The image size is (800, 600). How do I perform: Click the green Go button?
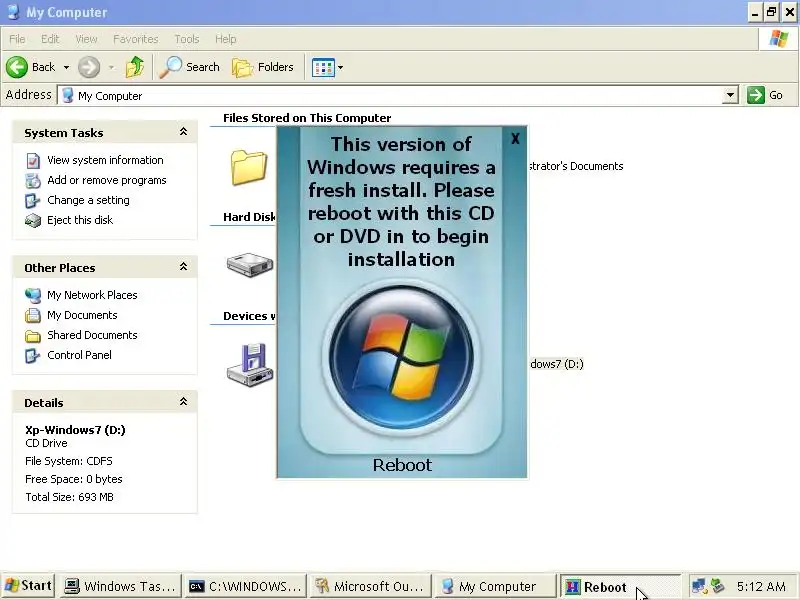pyautogui.click(x=765, y=95)
